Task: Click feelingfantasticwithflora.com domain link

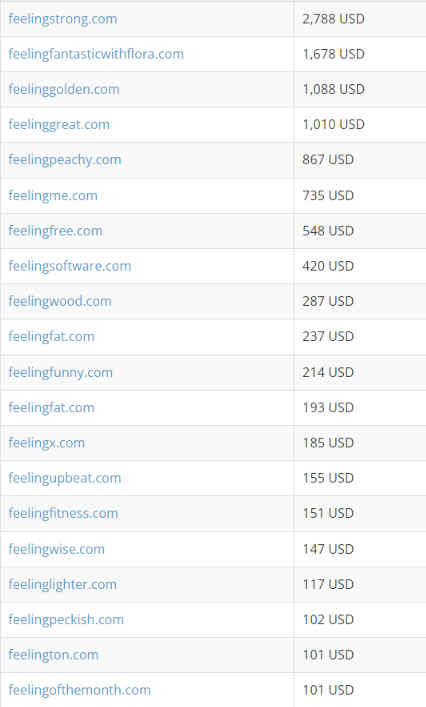Action: tap(96, 54)
